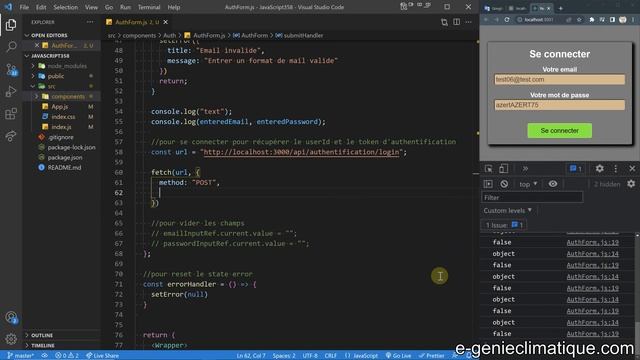
Task: Collapse the JAVASCRIPT358 folder section
Action: pyautogui.click(x=61, y=56)
